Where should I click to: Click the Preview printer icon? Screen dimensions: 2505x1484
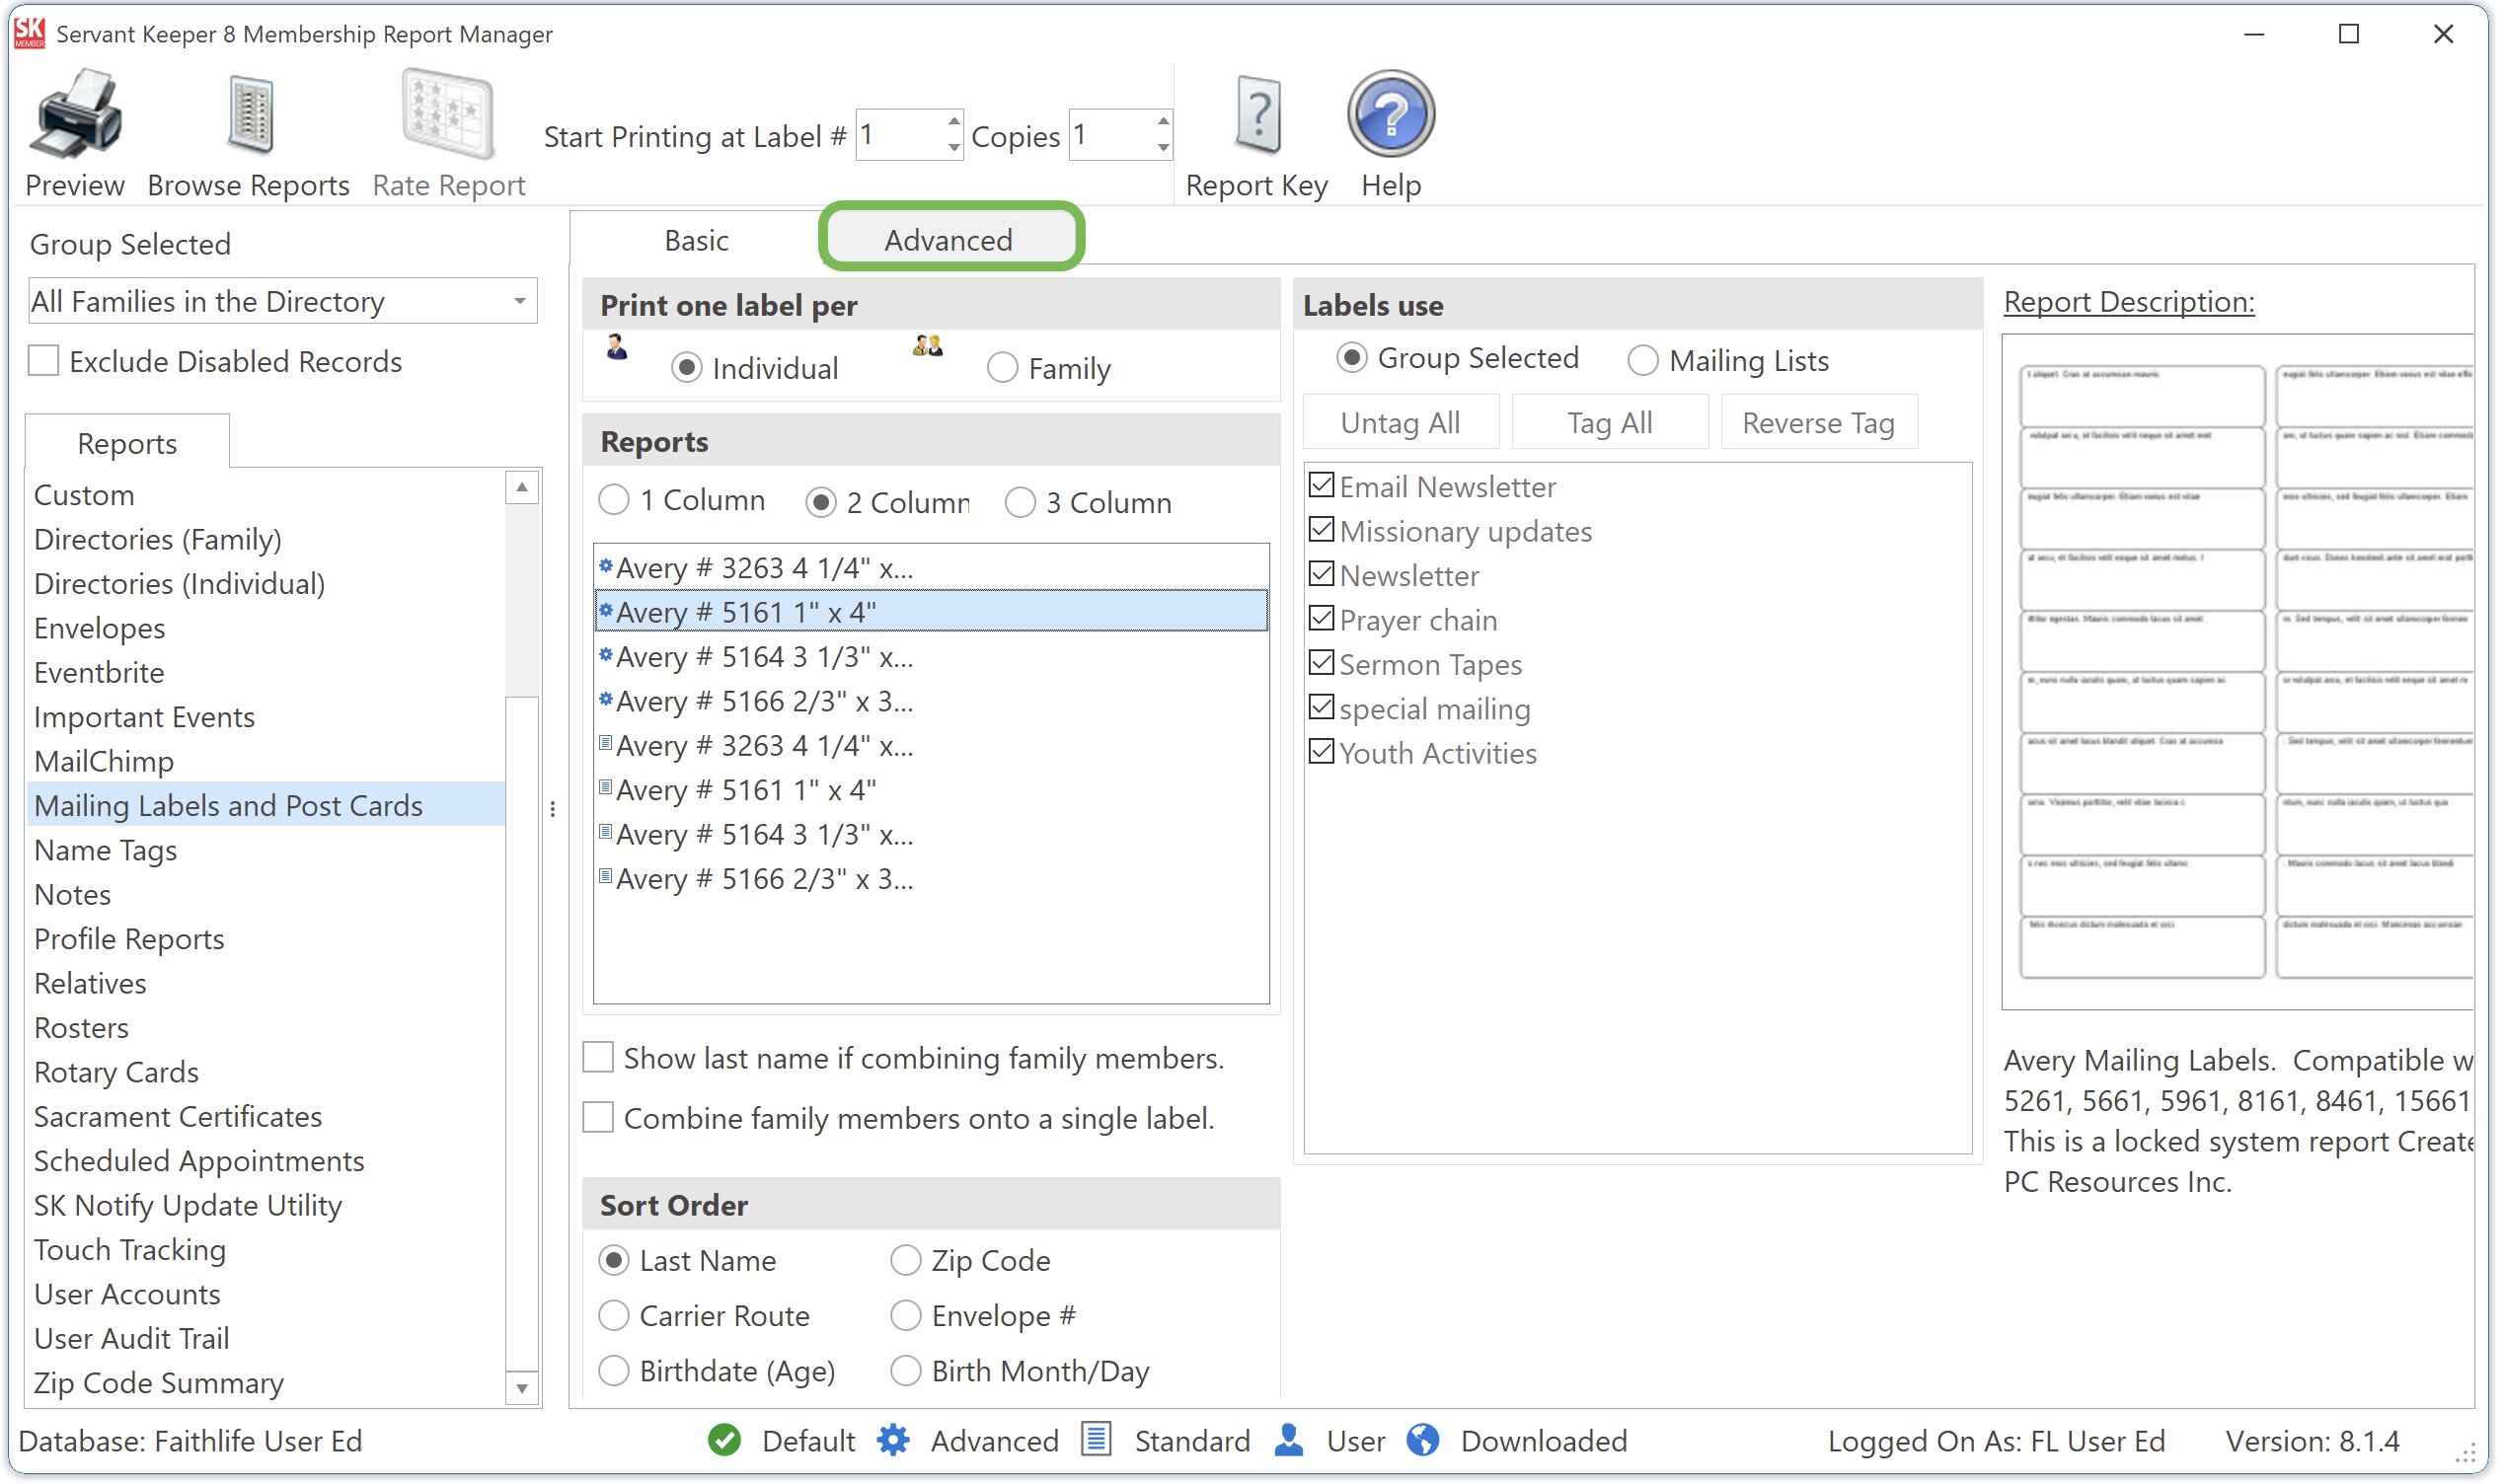tap(75, 115)
